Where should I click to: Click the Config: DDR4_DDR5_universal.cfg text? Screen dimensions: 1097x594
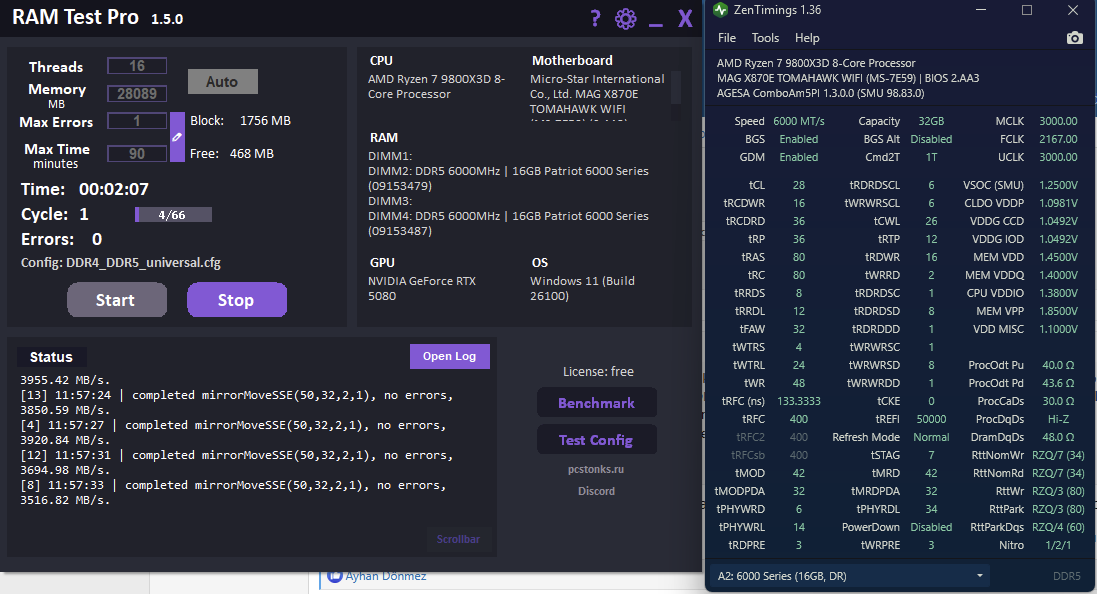point(120,263)
